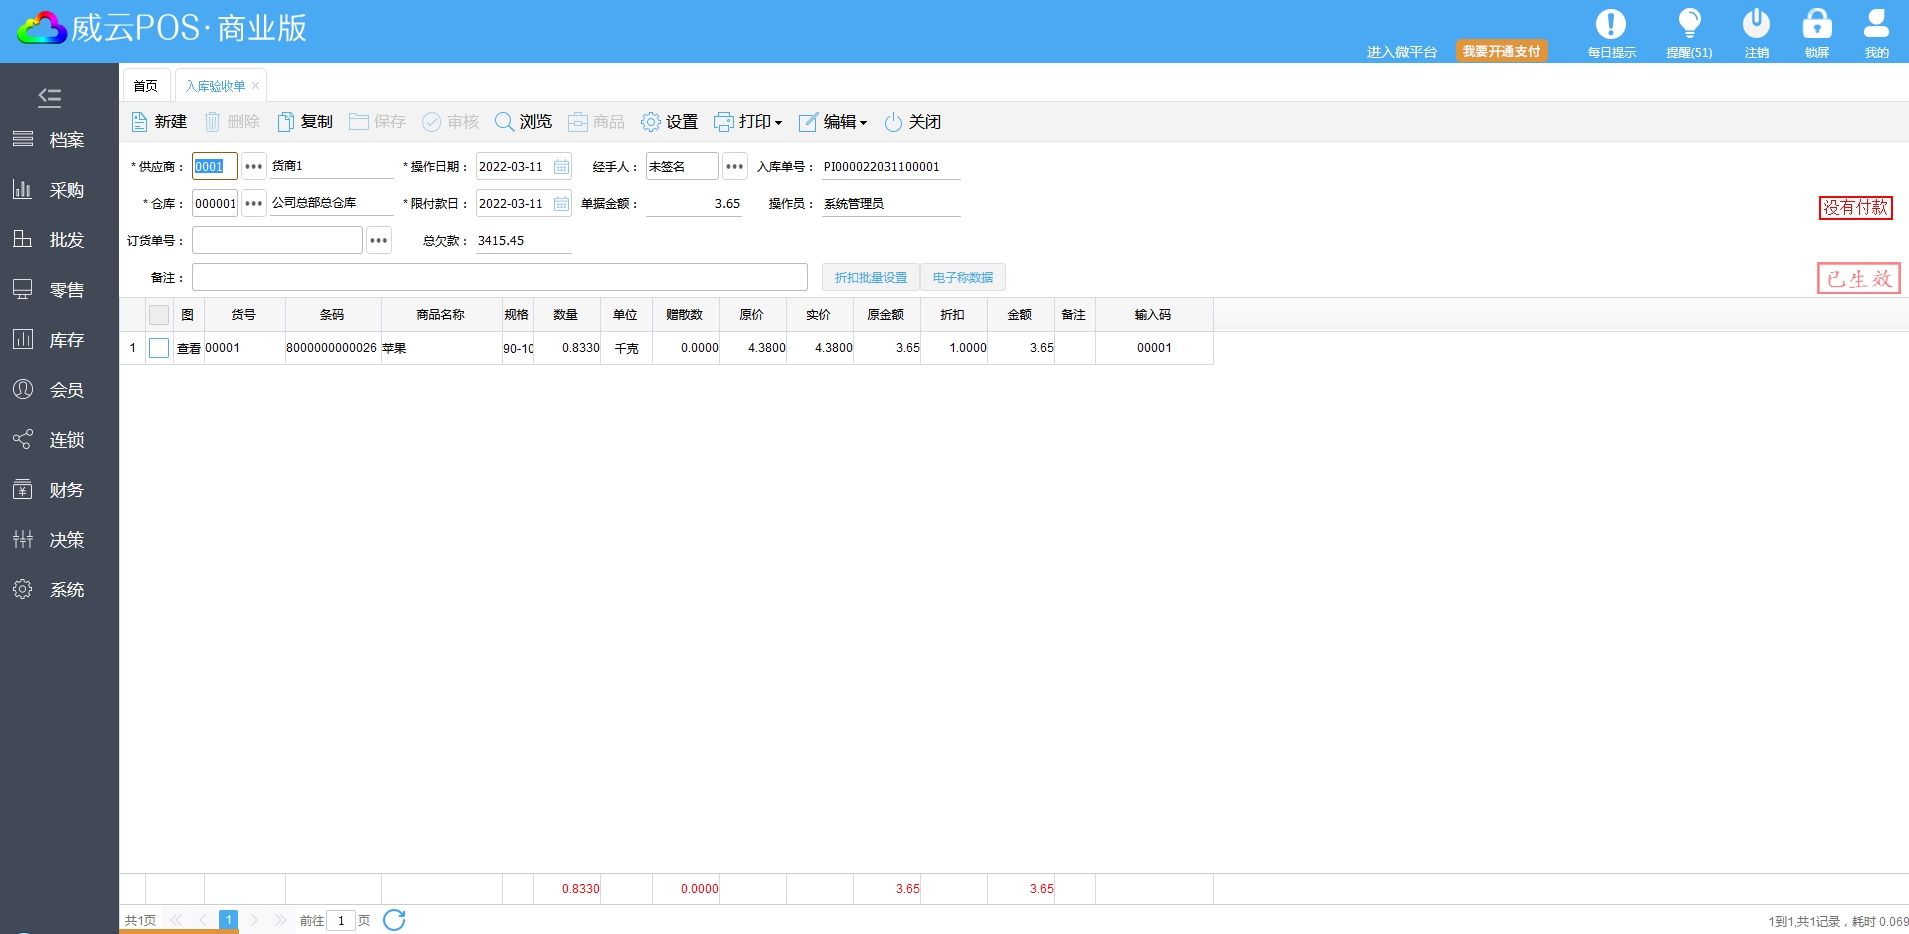Open 提醒(51) lightbulb reminders
The width and height of the screenshot is (1909, 934).
1689,24
